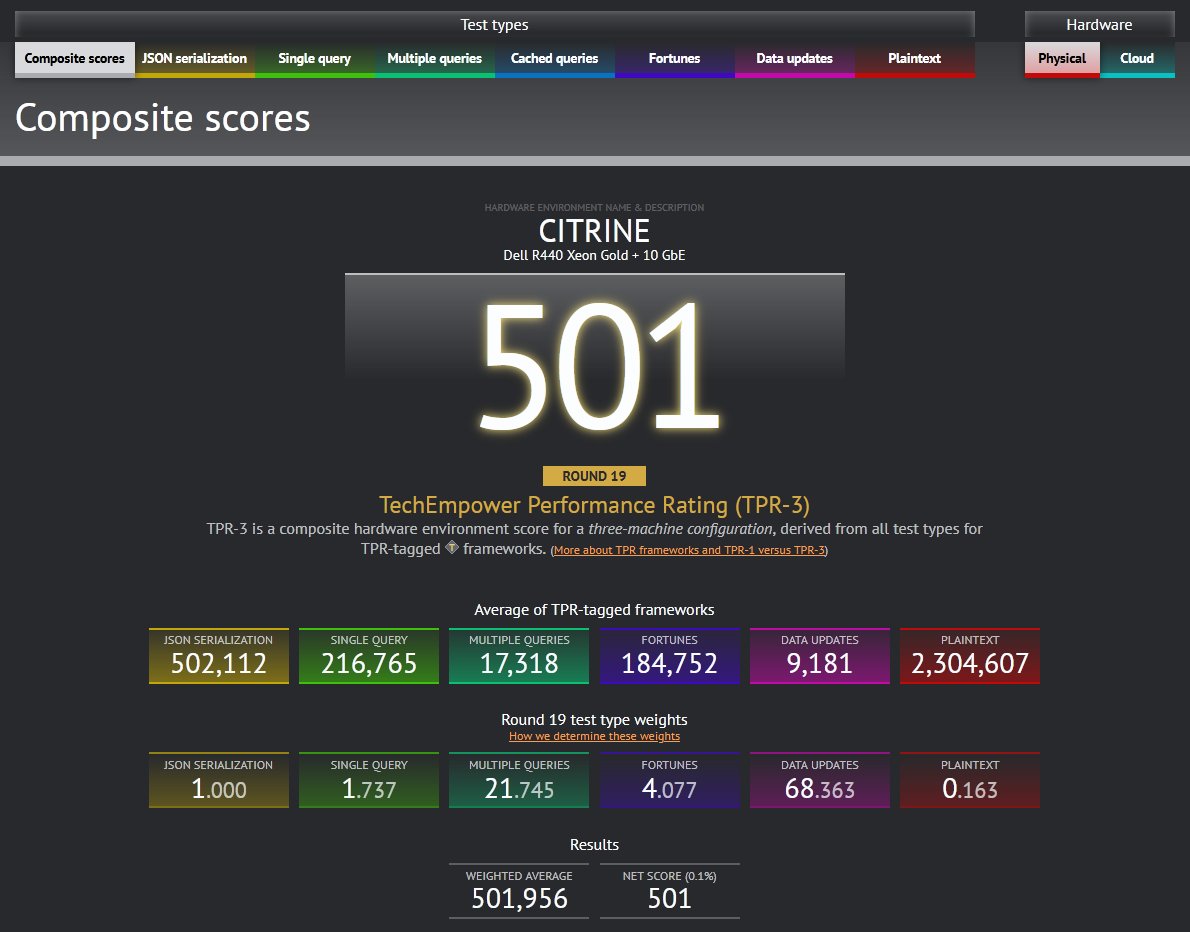Click the Multiple queries average 17,318 box
Screen dimensions: 1190x932
pyautogui.click(x=519, y=656)
